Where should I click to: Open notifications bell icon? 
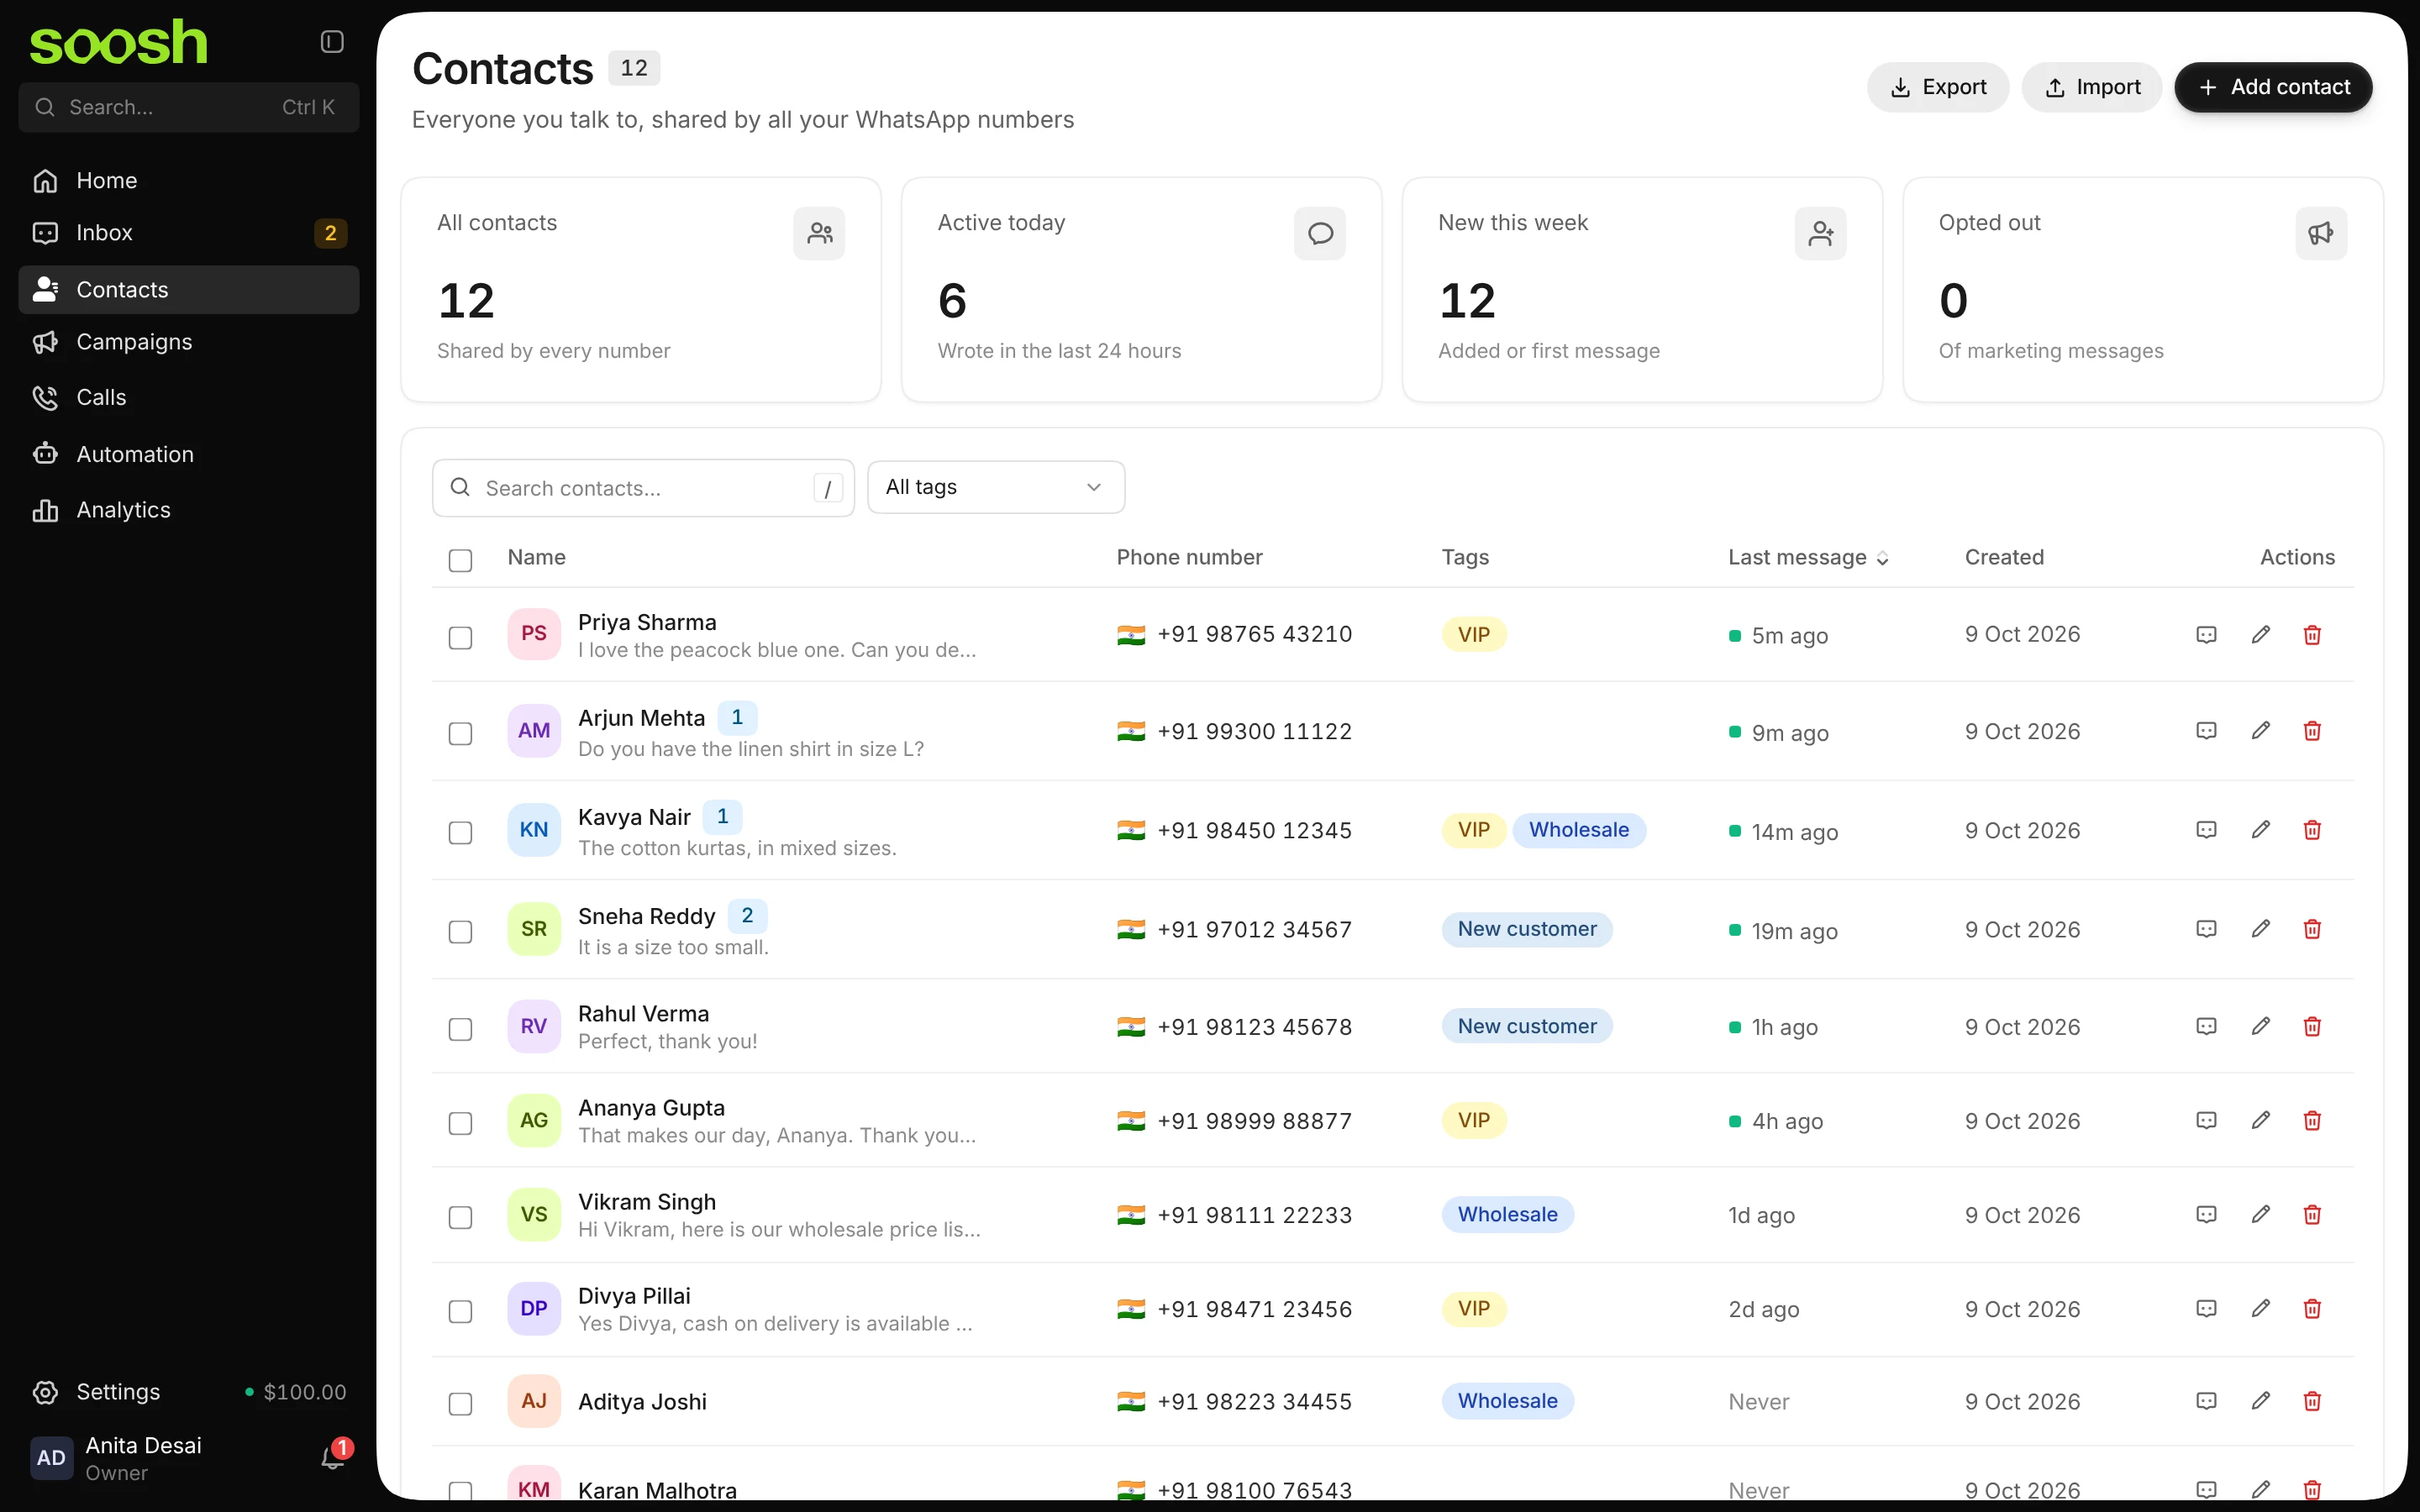tap(333, 1457)
